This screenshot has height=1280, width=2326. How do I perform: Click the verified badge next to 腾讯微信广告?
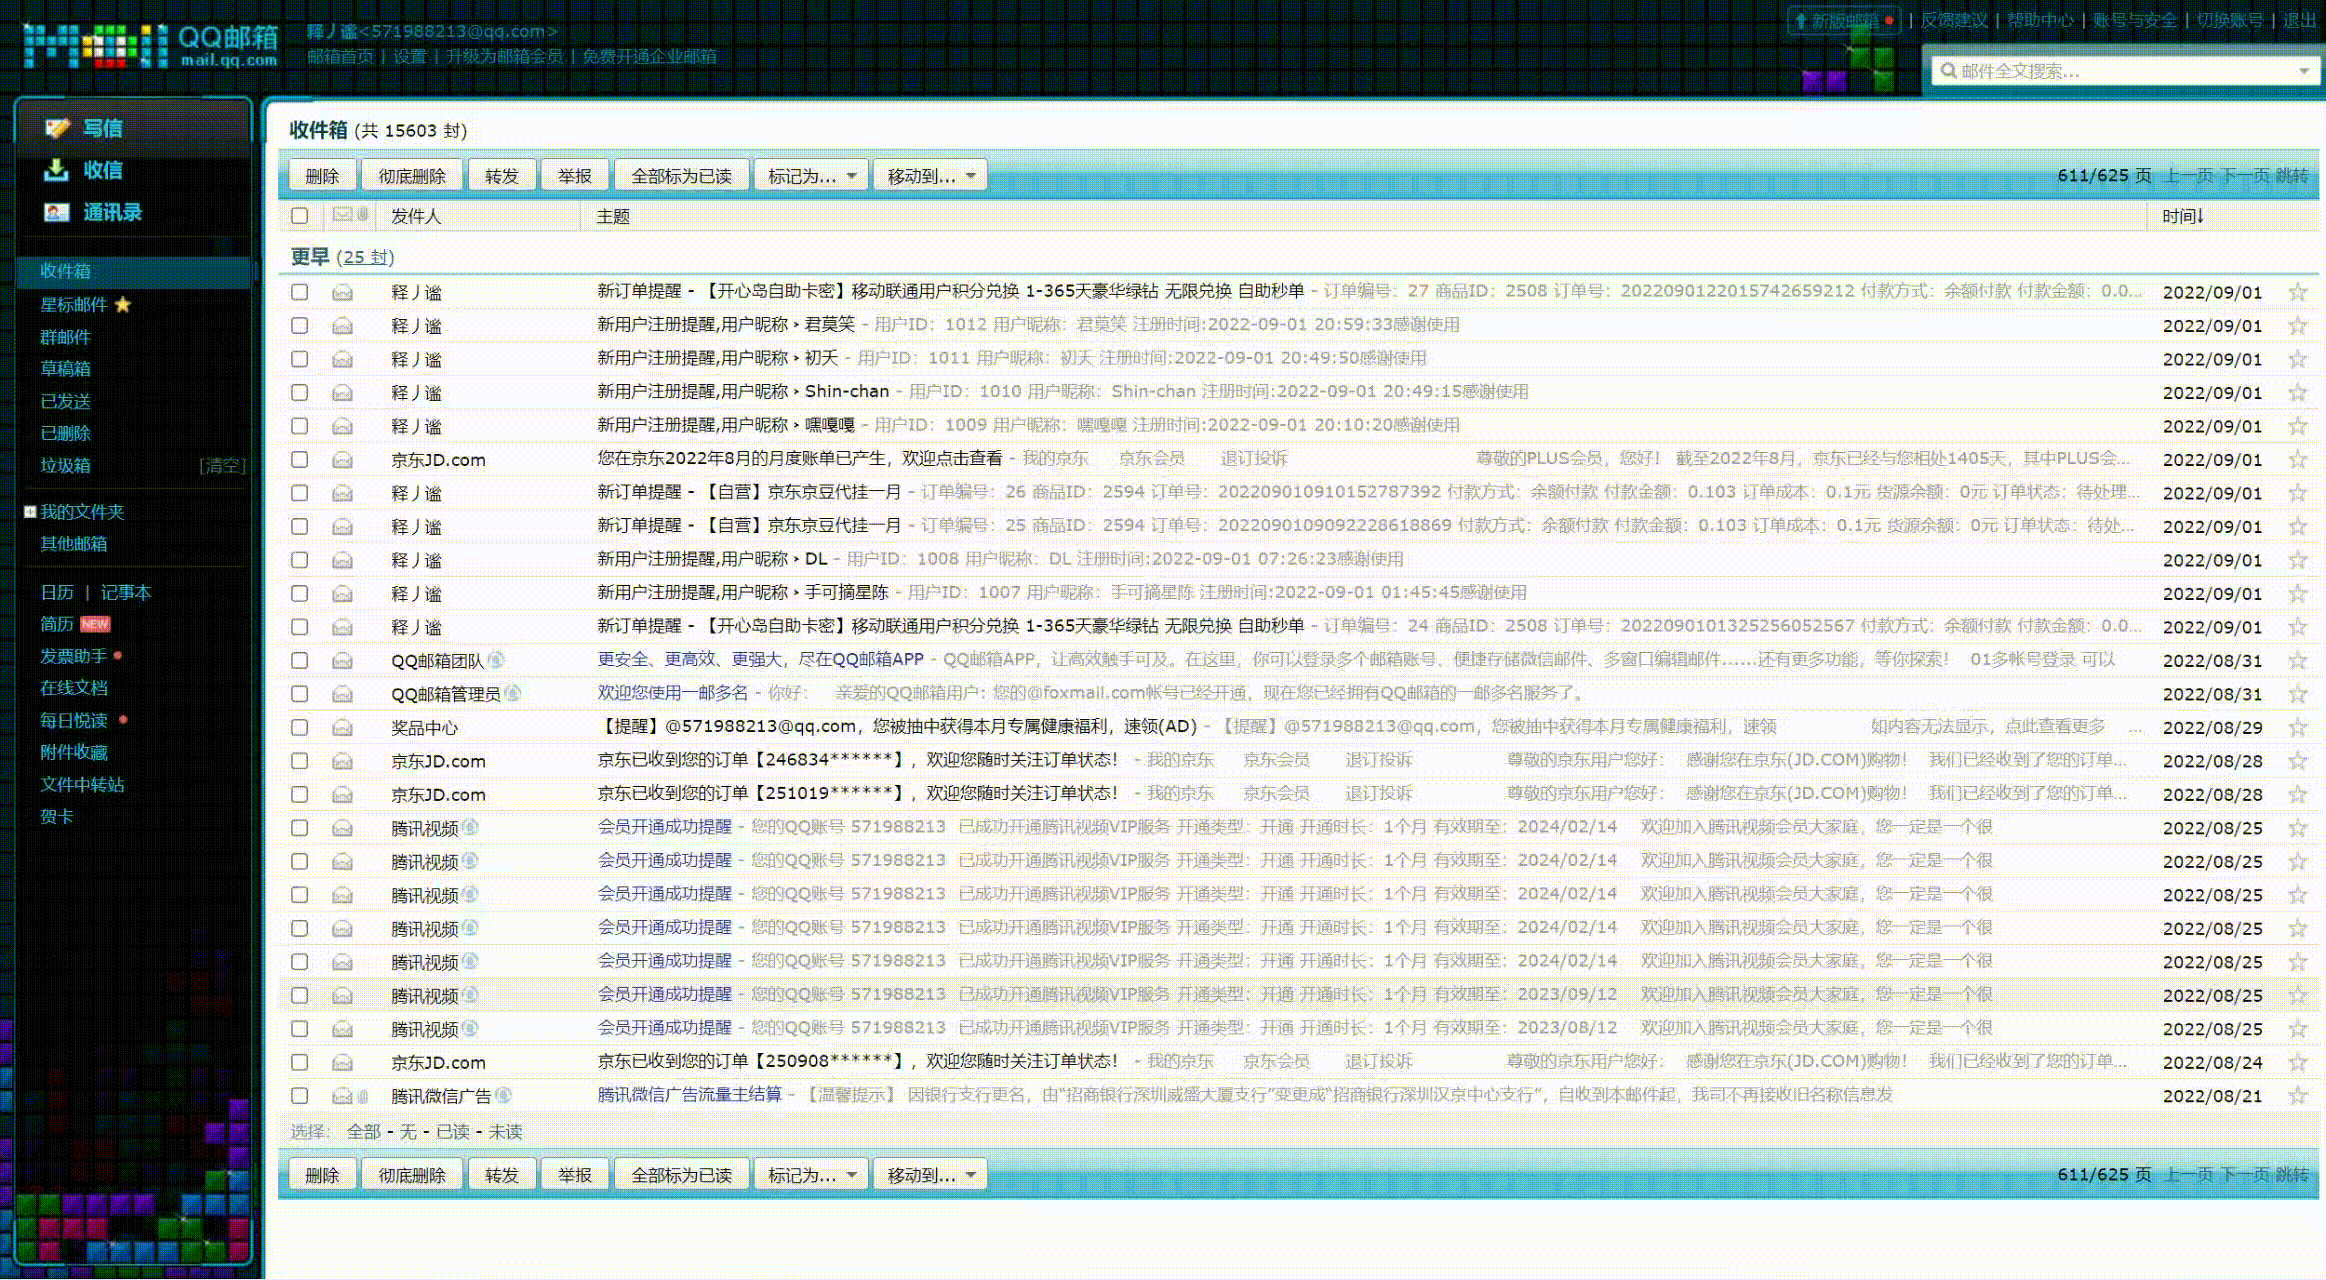503,1096
